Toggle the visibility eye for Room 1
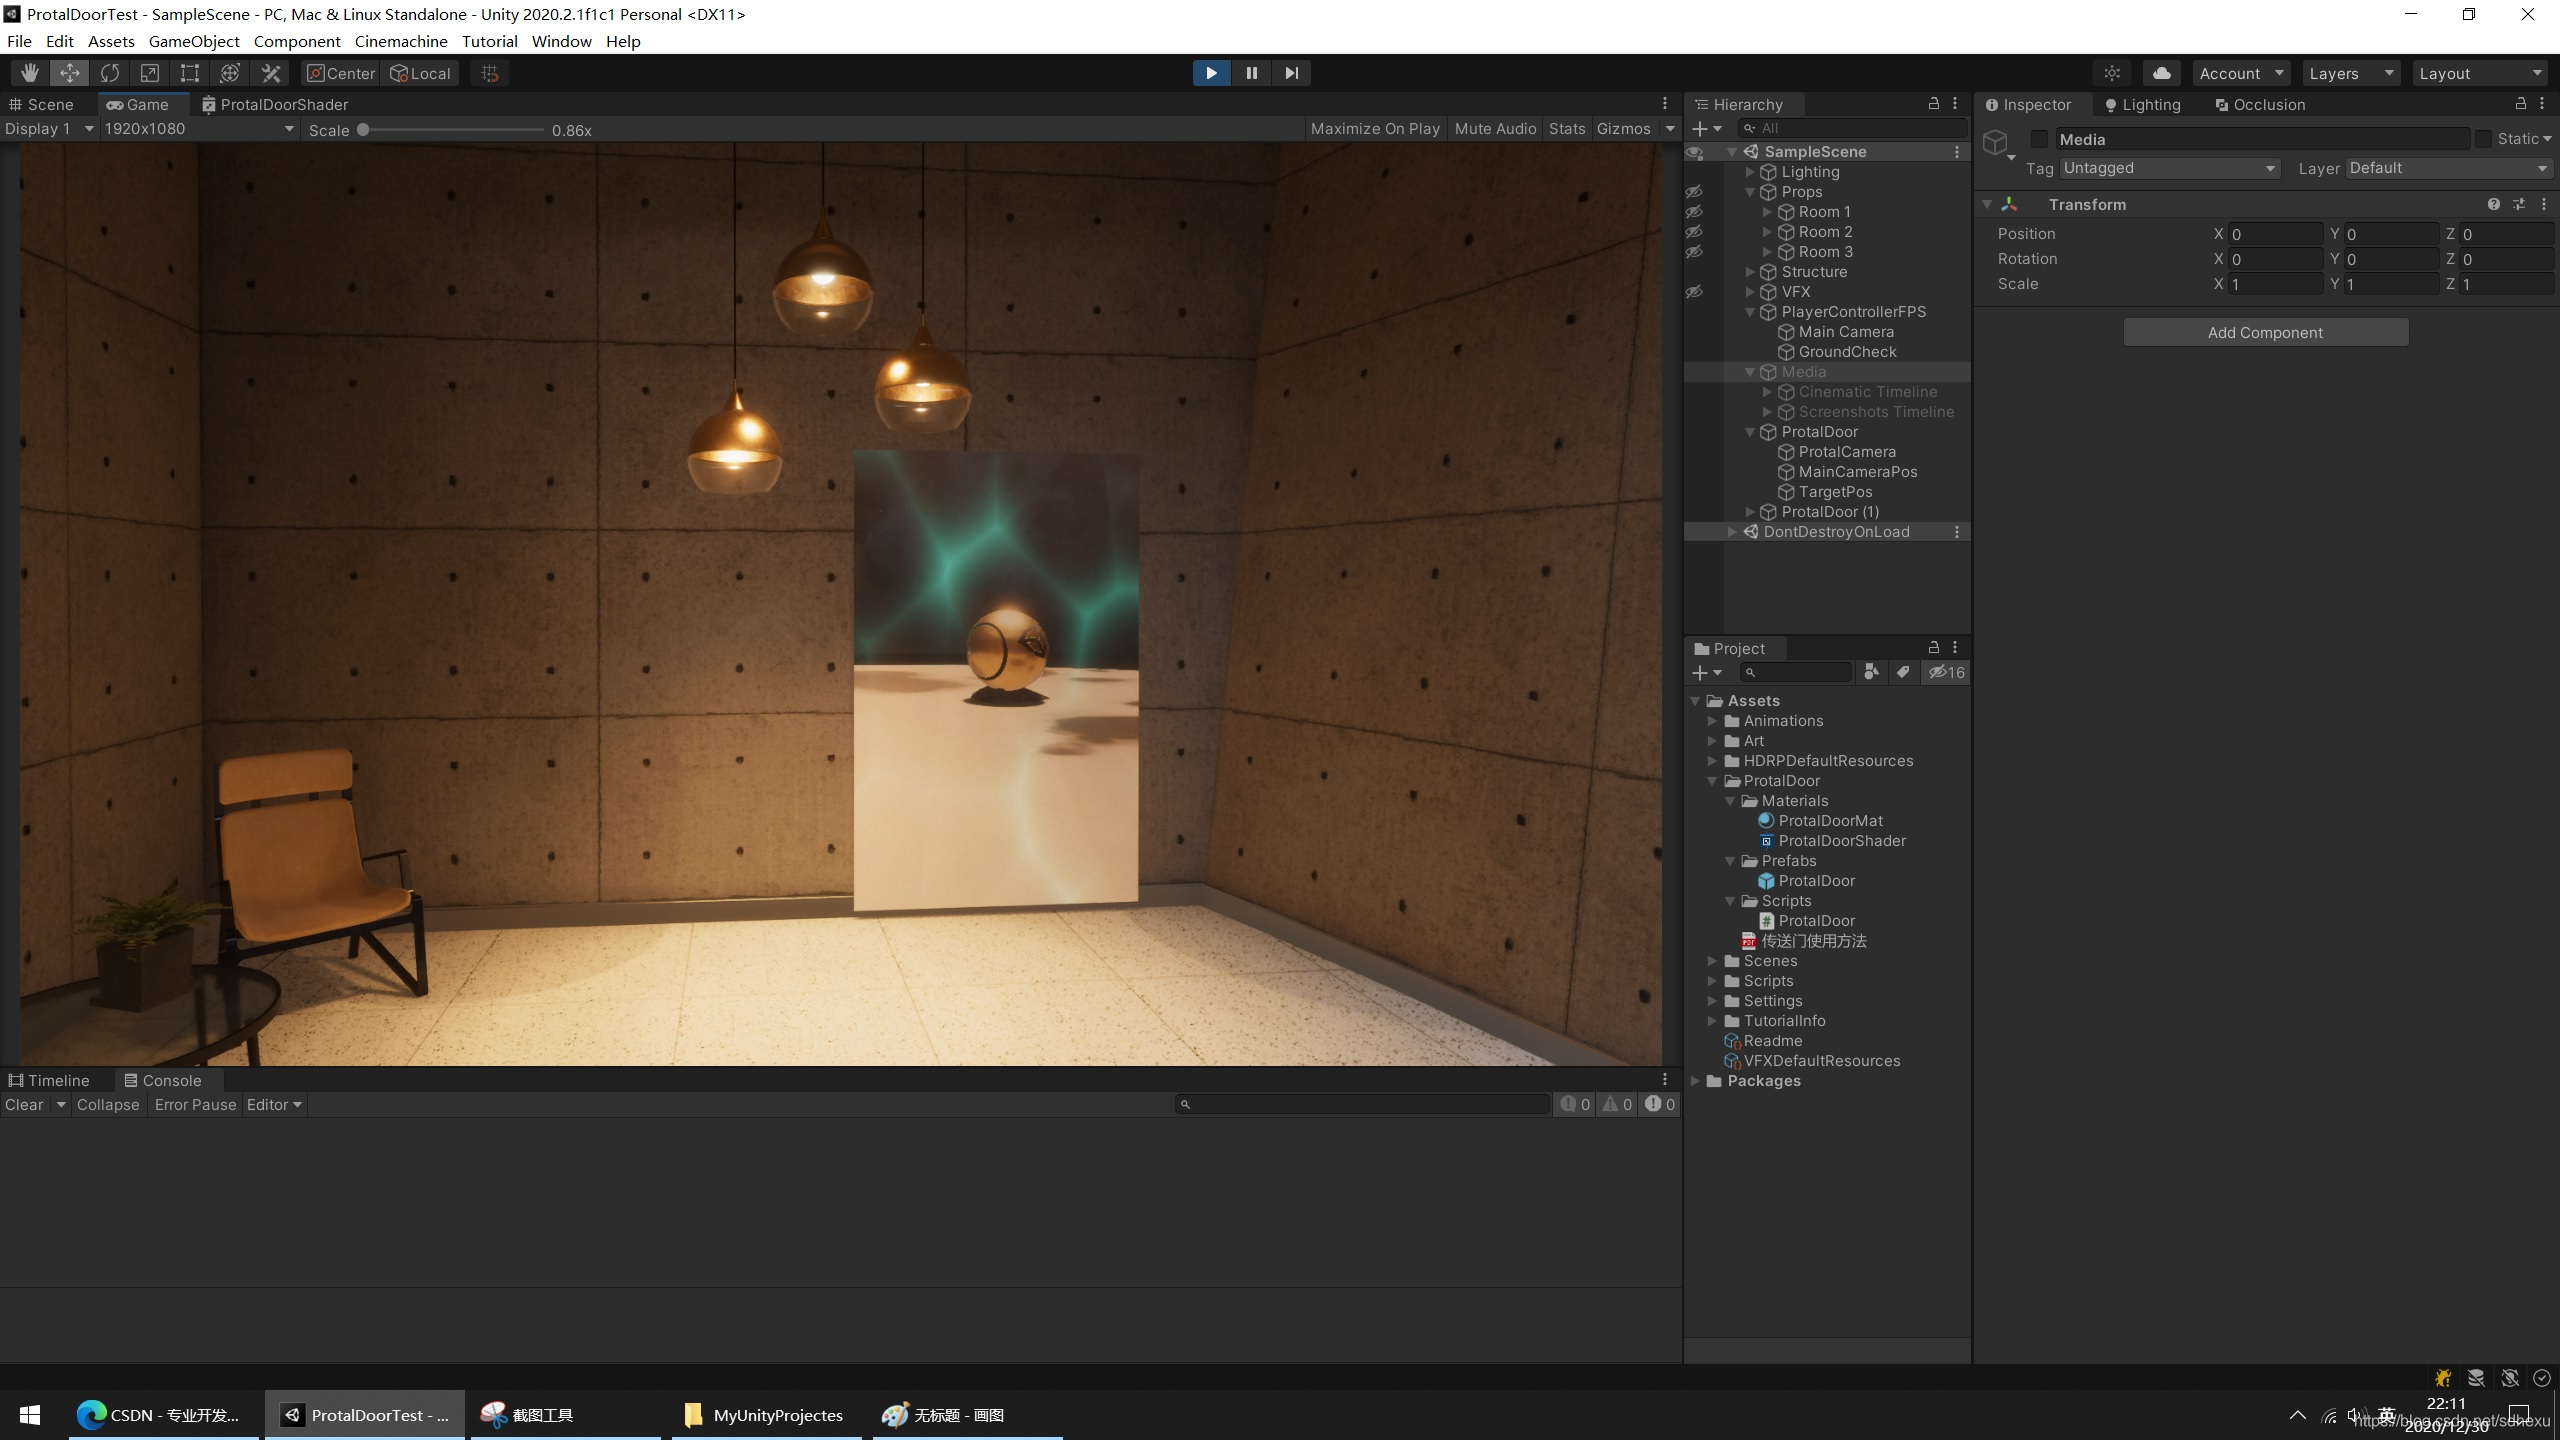This screenshot has height=1440, width=2560. [x=1694, y=212]
